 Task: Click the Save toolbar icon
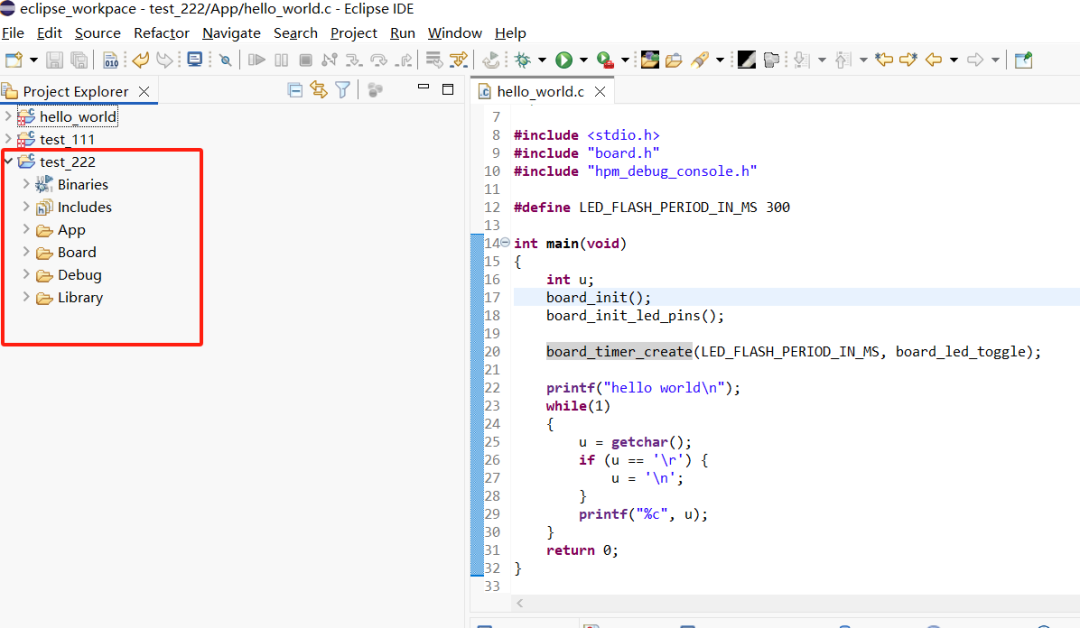coord(54,61)
